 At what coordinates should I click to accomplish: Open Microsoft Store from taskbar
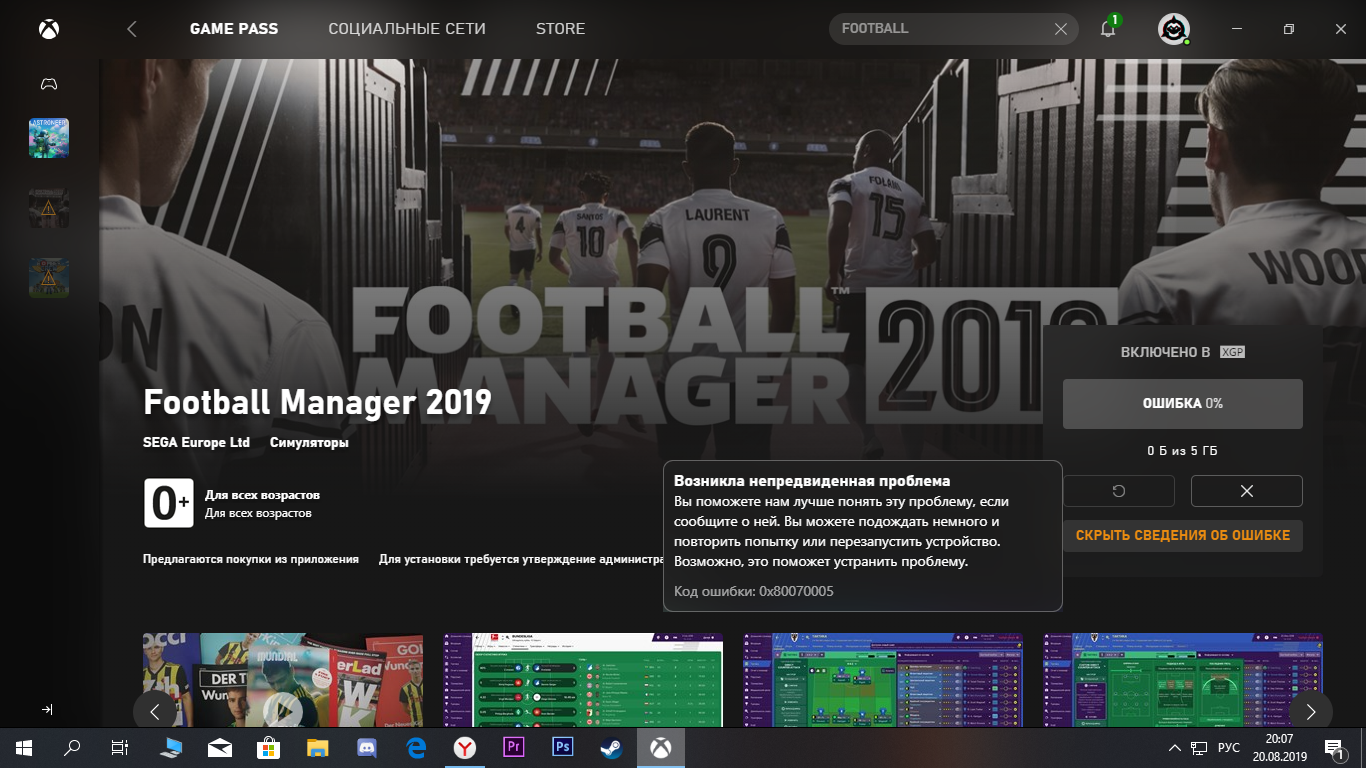[268, 747]
